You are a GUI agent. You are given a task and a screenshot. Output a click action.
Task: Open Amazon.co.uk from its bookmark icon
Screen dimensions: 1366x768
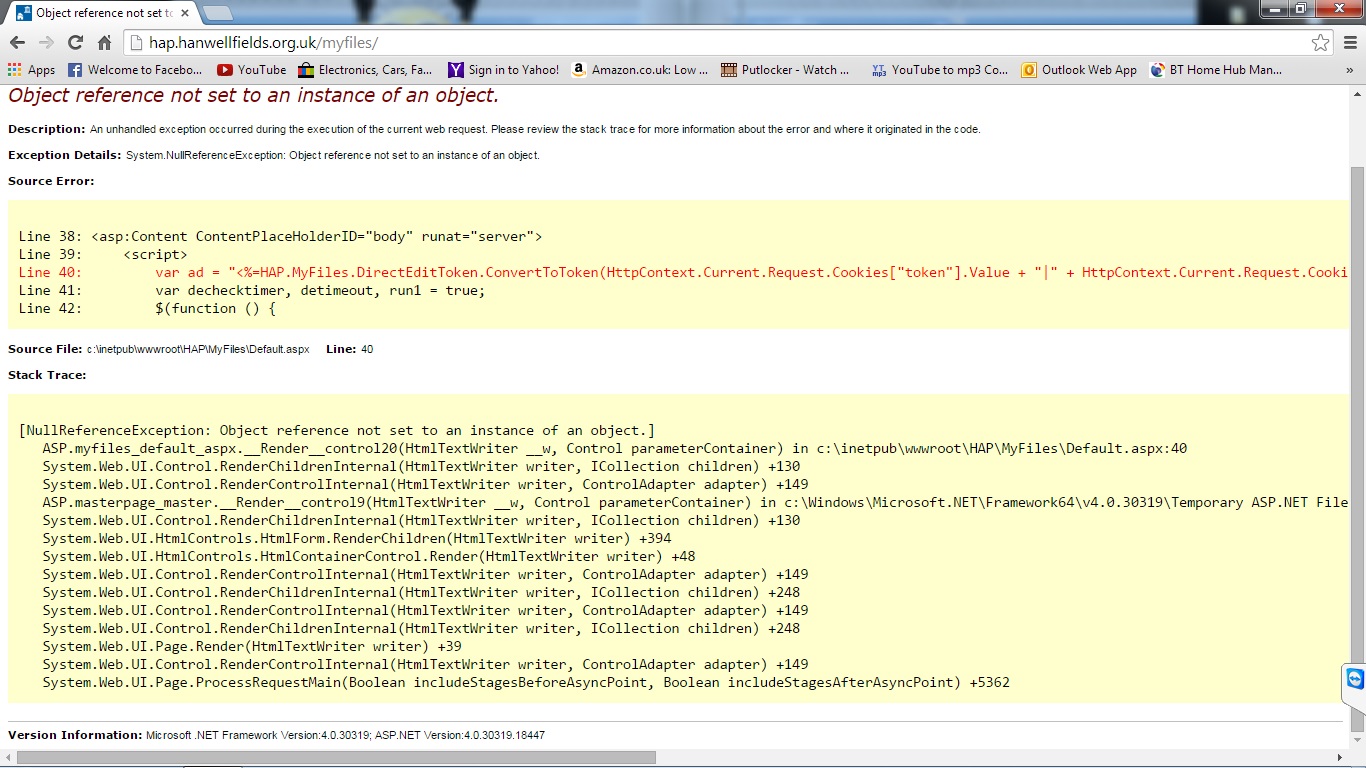(578, 69)
